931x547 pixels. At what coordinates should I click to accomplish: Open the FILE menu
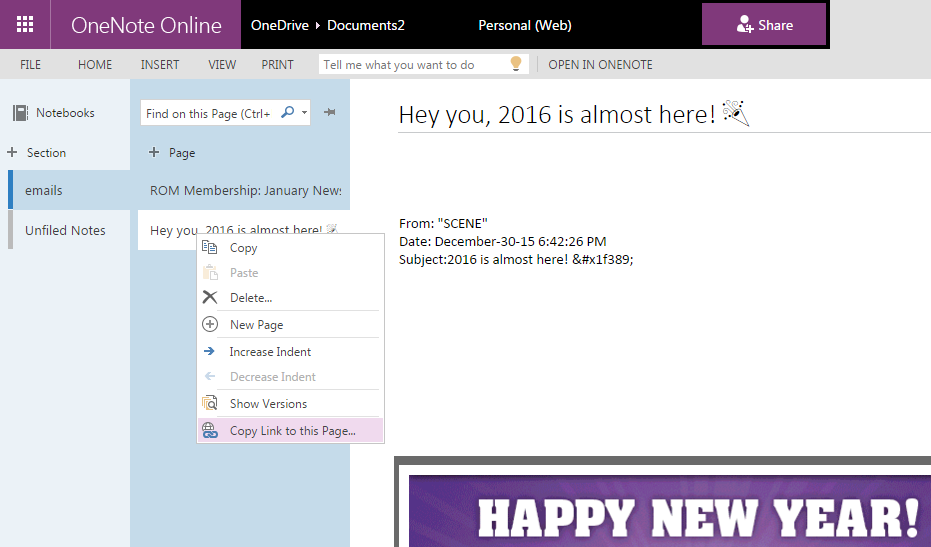30,64
